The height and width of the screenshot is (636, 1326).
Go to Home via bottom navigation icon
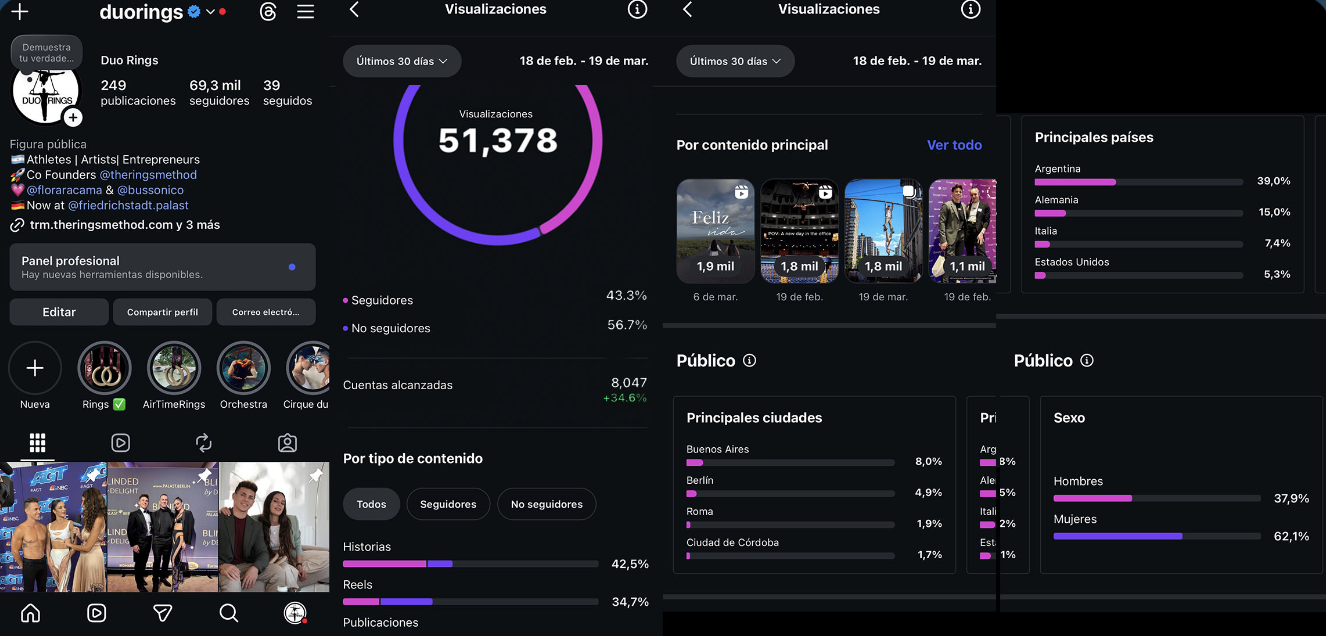click(31, 613)
